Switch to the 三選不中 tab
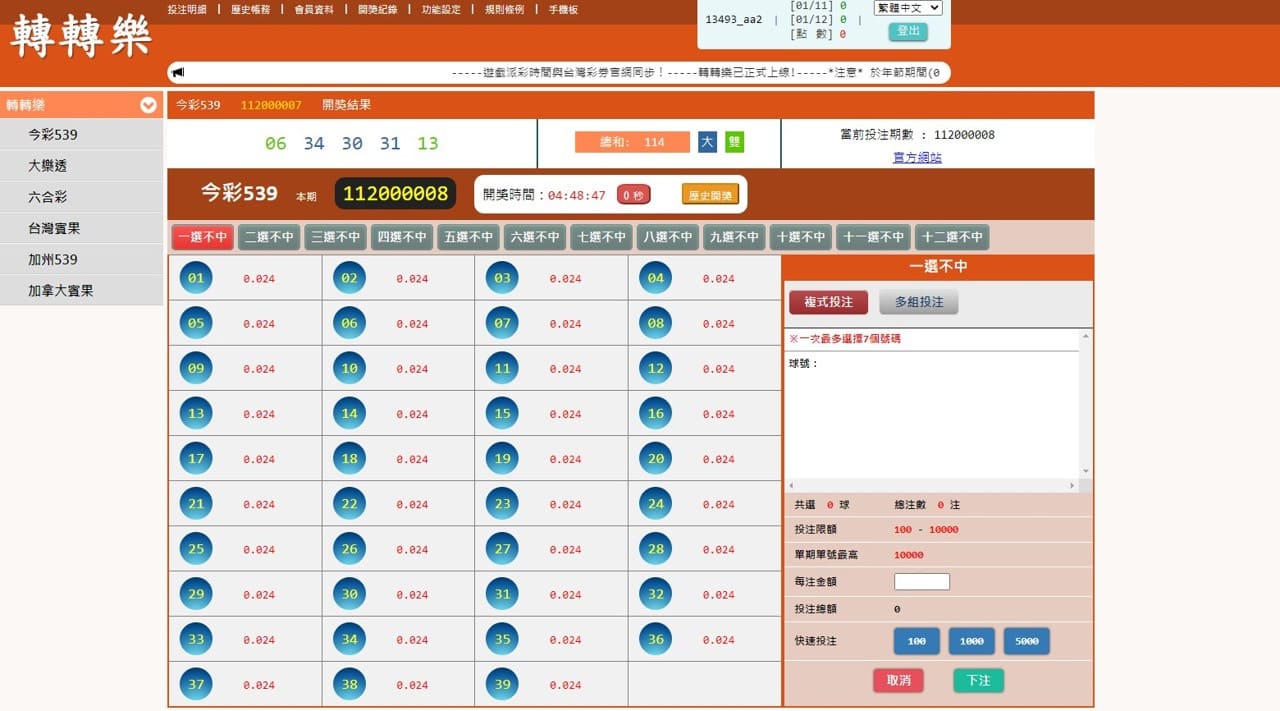The image size is (1280, 711). (335, 237)
